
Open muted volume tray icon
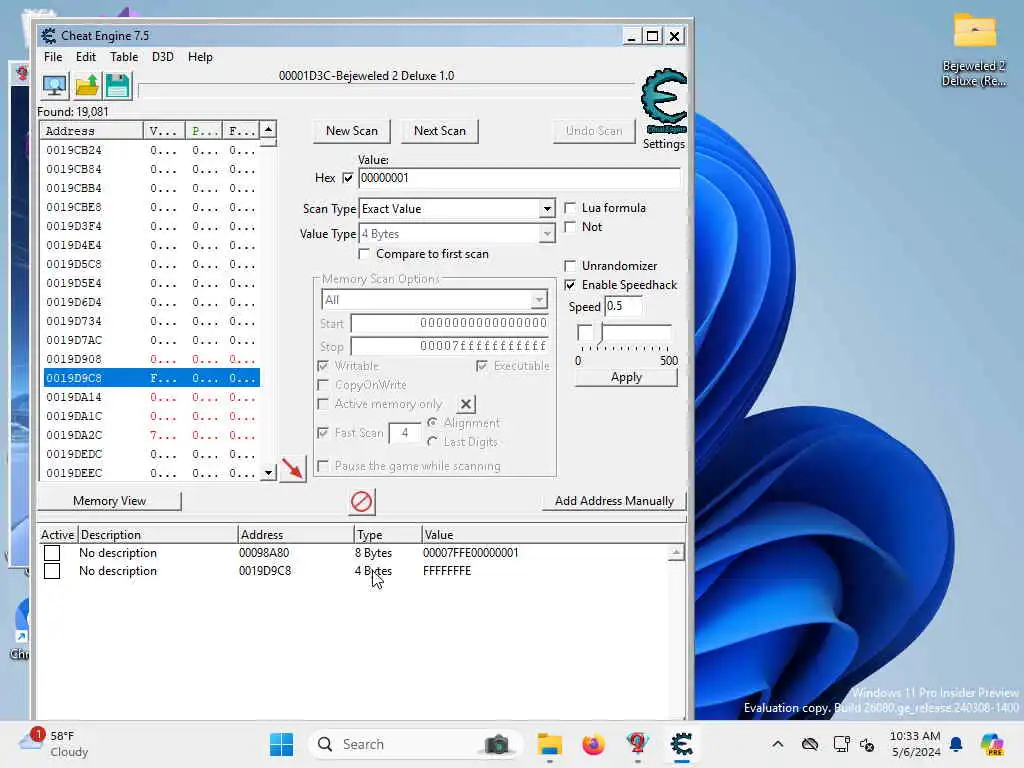click(x=867, y=744)
